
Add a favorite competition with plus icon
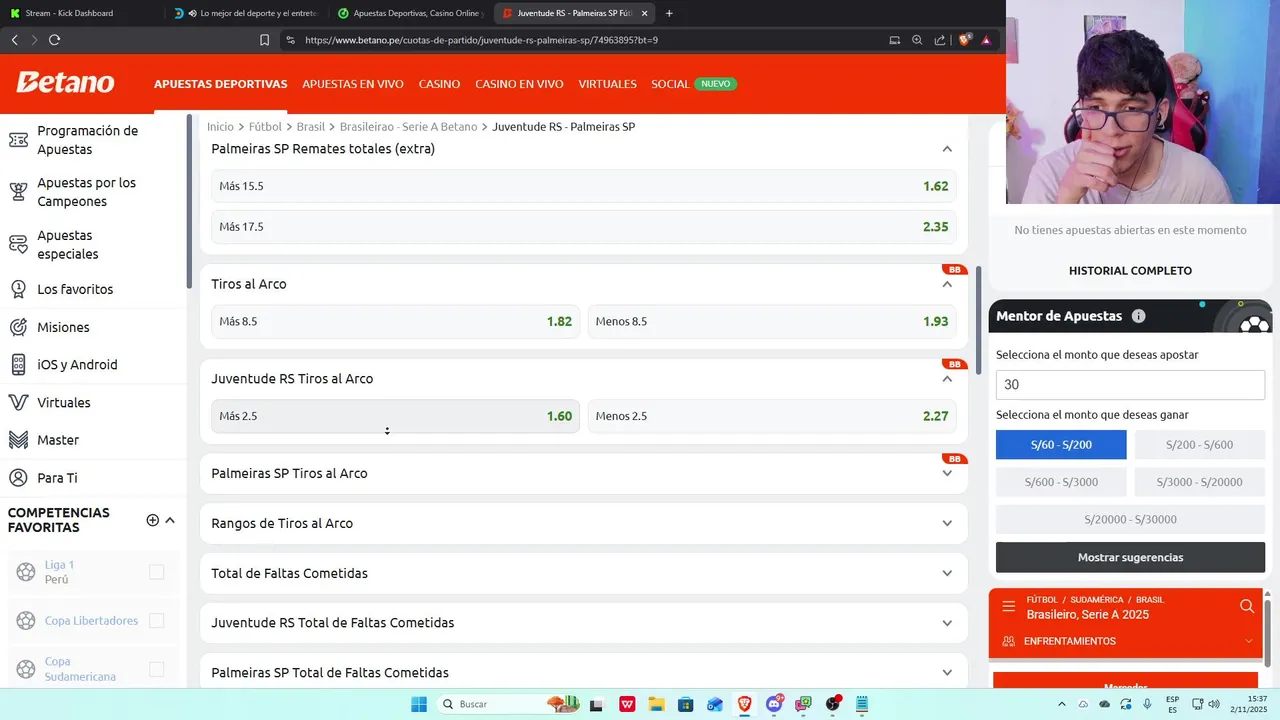tap(153, 520)
